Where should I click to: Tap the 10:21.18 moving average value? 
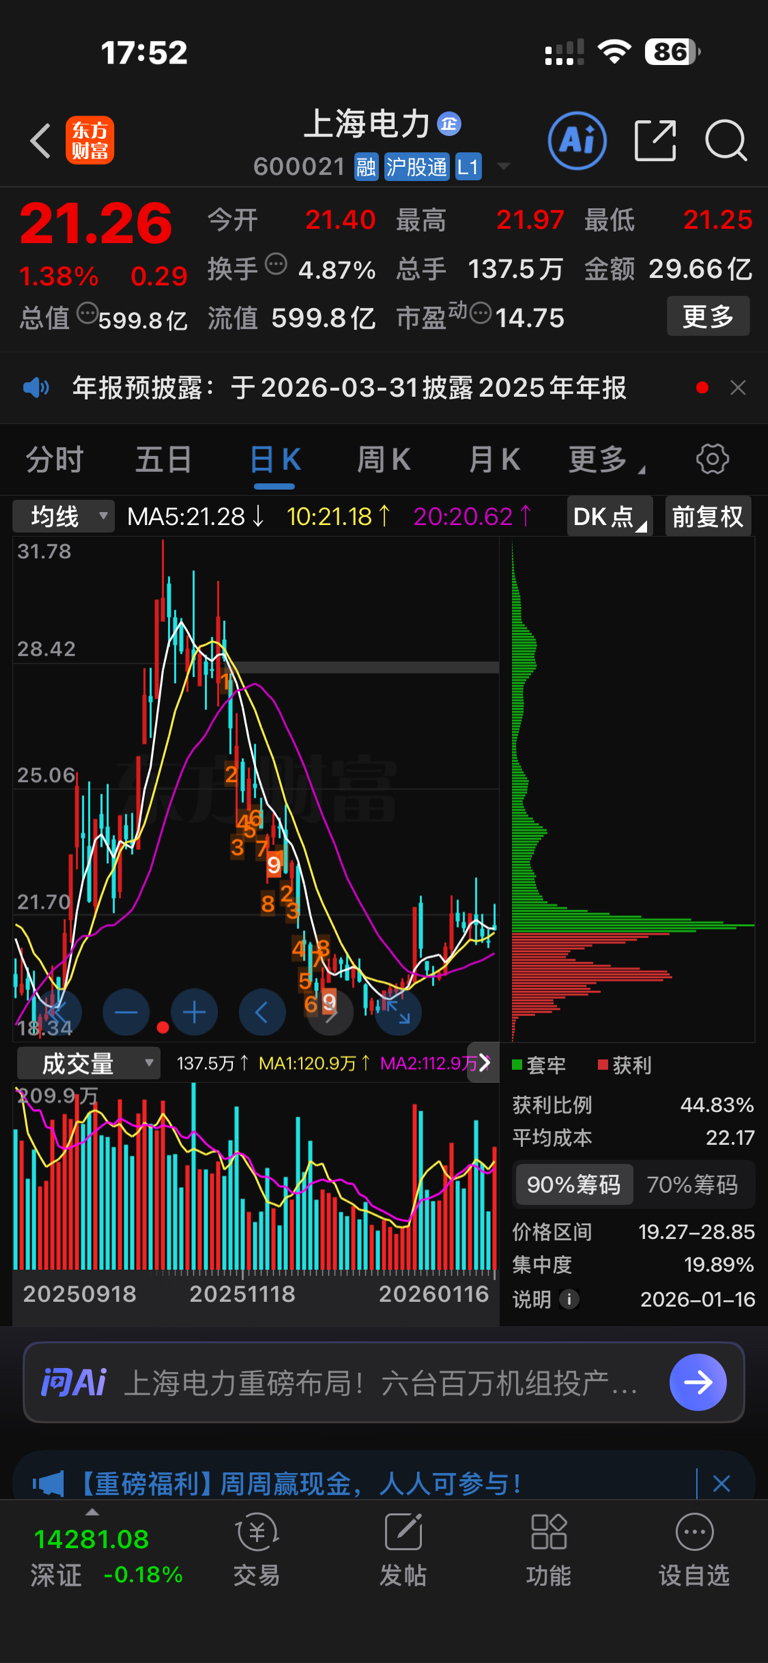coord(339,516)
